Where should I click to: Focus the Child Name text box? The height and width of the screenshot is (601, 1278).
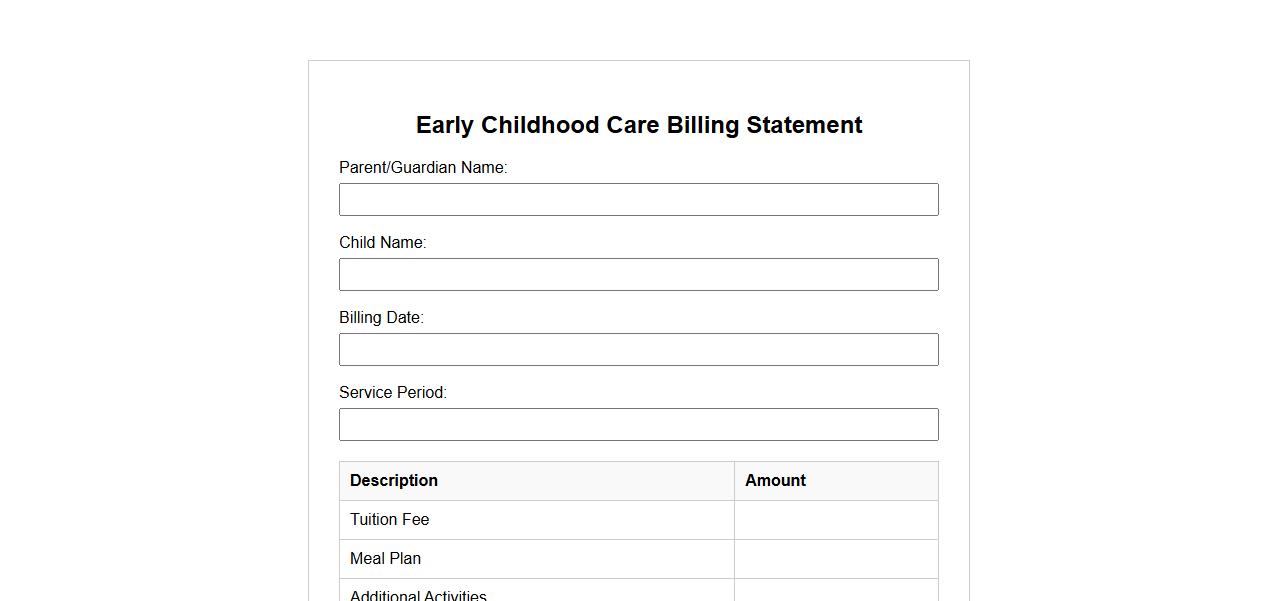point(638,274)
